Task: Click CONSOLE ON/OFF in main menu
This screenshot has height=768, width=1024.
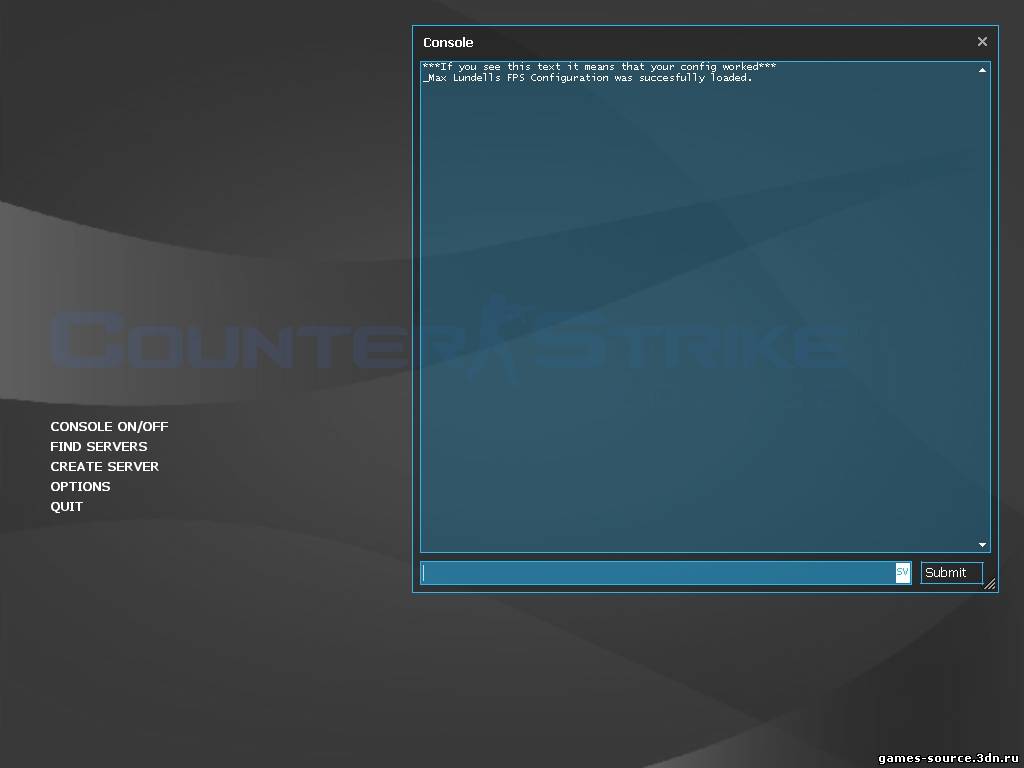Action: coord(109,426)
